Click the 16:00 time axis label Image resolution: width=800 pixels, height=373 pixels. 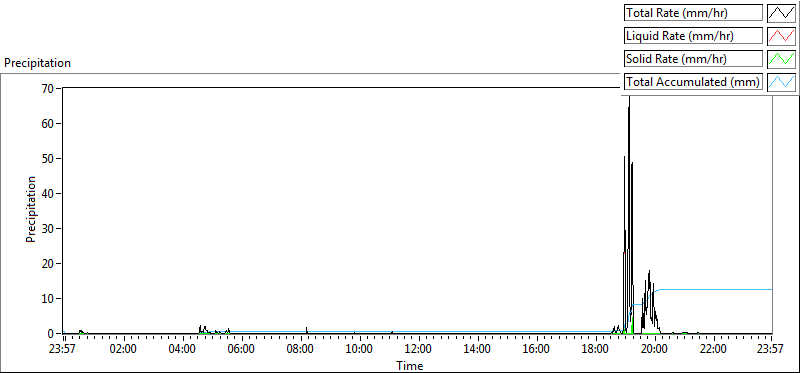[537, 350]
